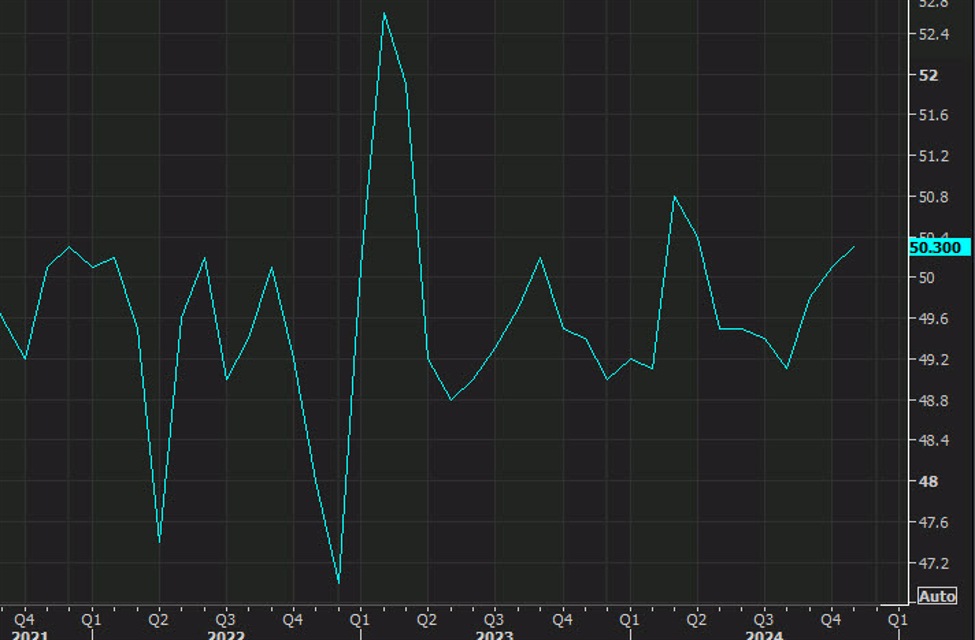This screenshot has height=640, width=975.
Task: Click the 2022 year label on the timeline
Action: [x=226, y=633]
